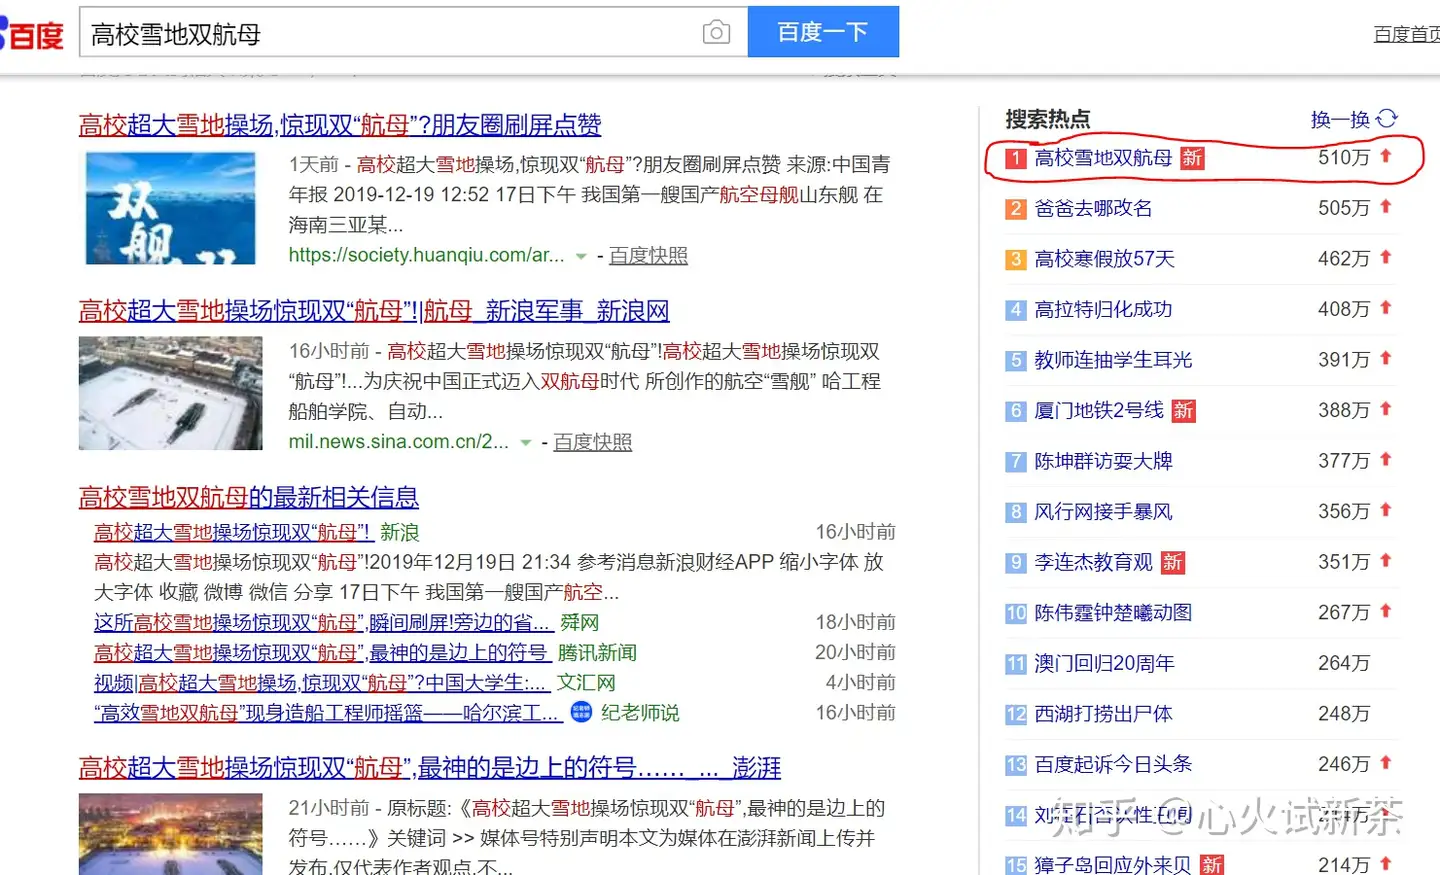
Task: Open the 文汇网 video news item
Action: pyautogui.click(x=321, y=682)
